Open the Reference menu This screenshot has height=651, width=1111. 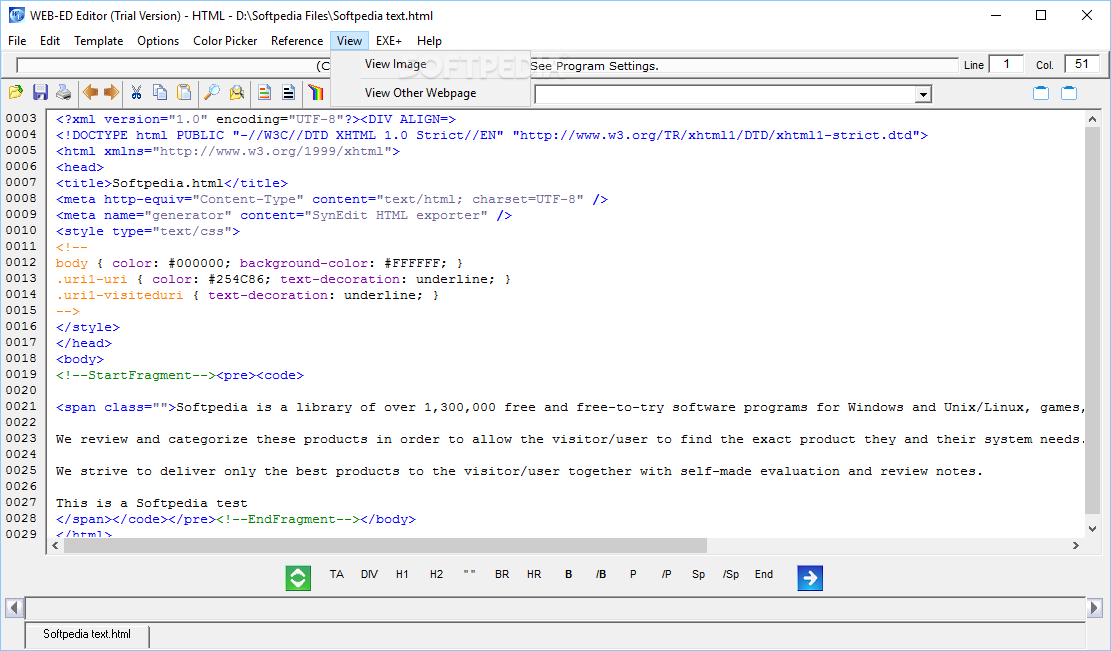point(297,41)
